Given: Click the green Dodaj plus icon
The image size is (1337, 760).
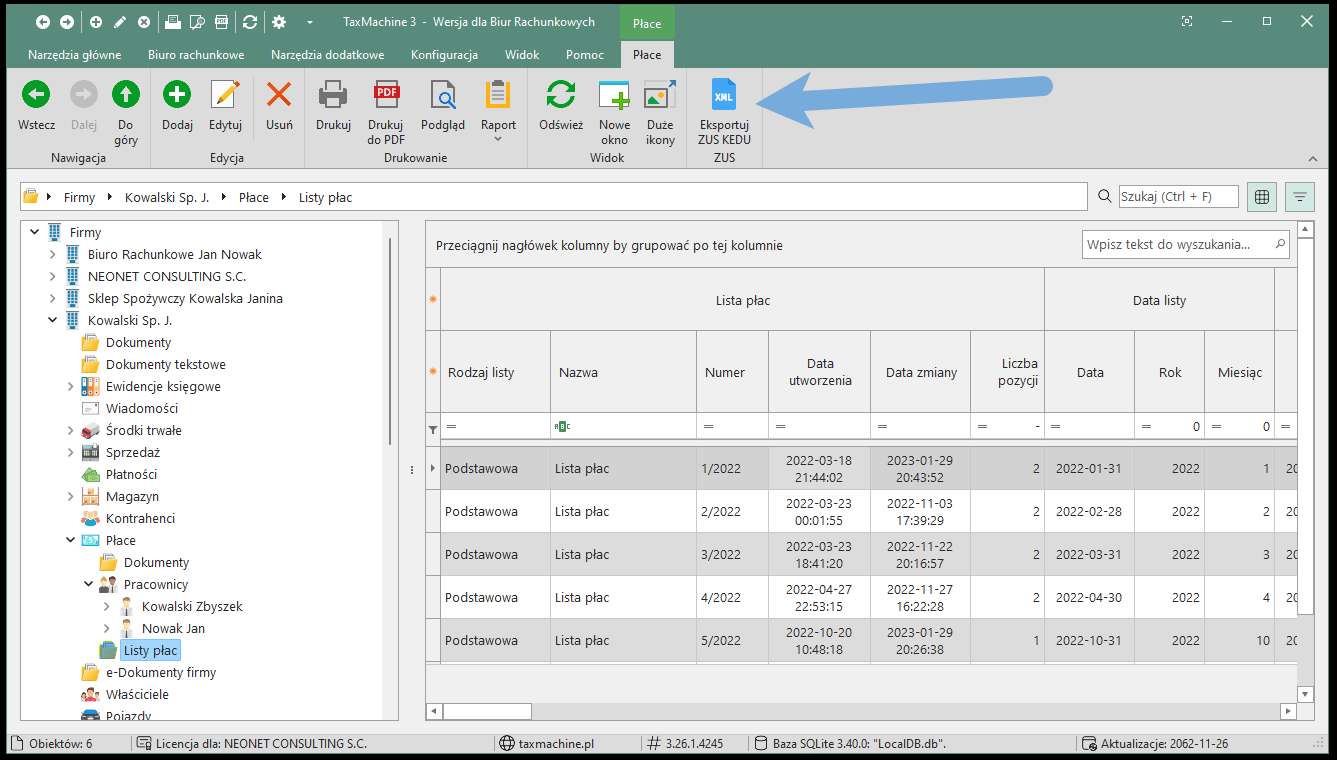Looking at the screenshot, I should point(177,96).
